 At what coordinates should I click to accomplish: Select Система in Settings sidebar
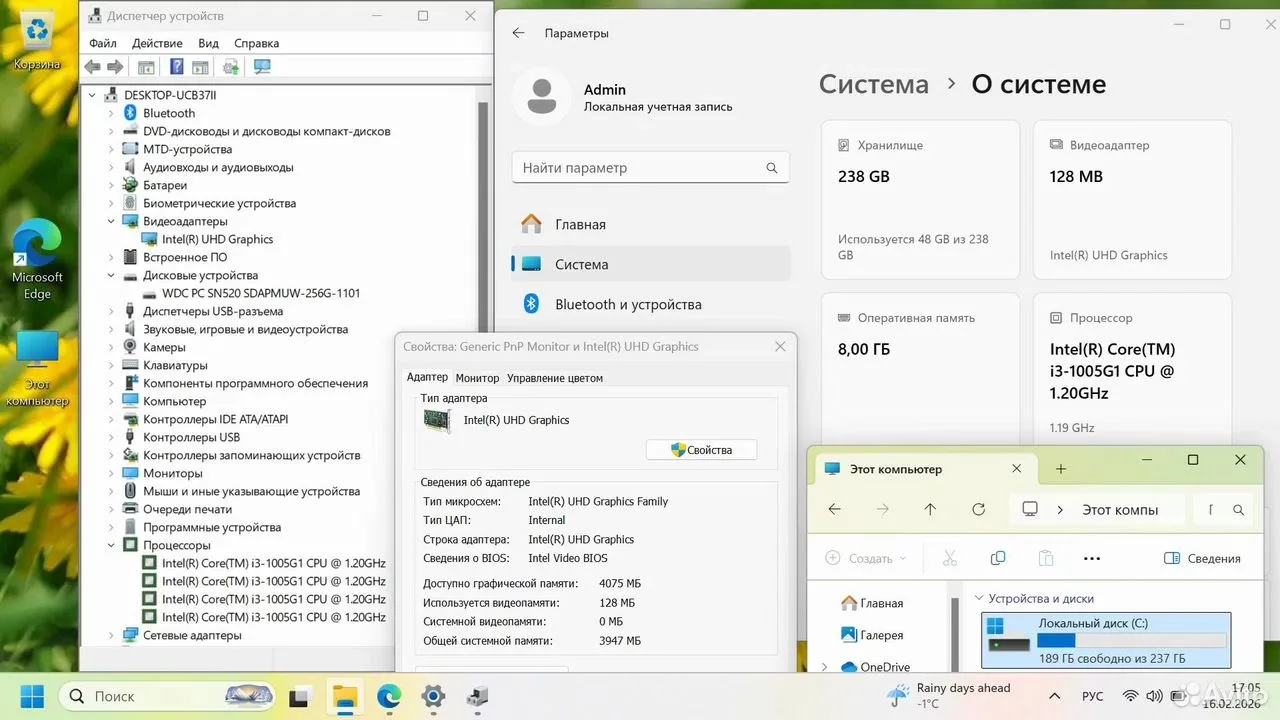[x=650, y=264]
